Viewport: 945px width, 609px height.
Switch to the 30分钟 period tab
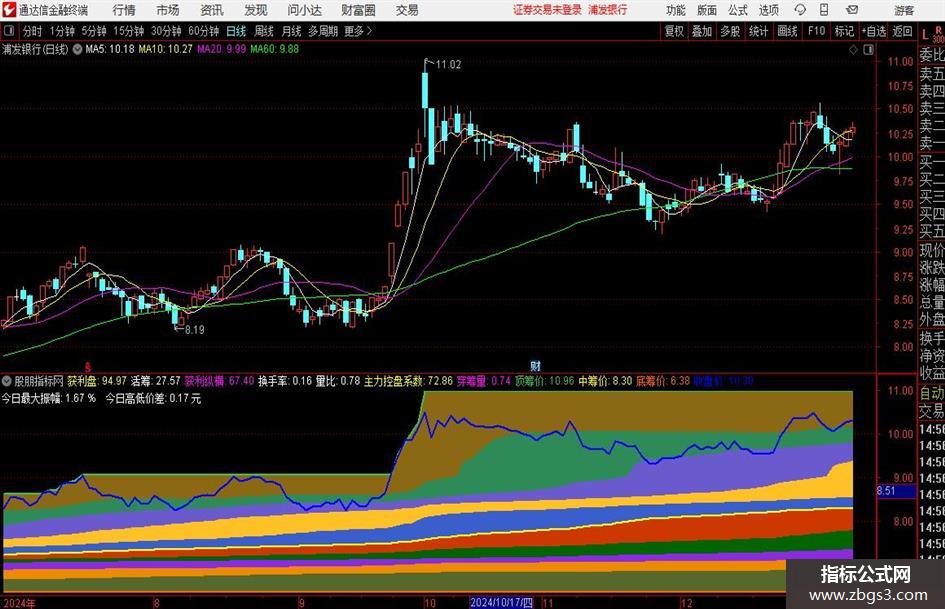tap(166, 31)
